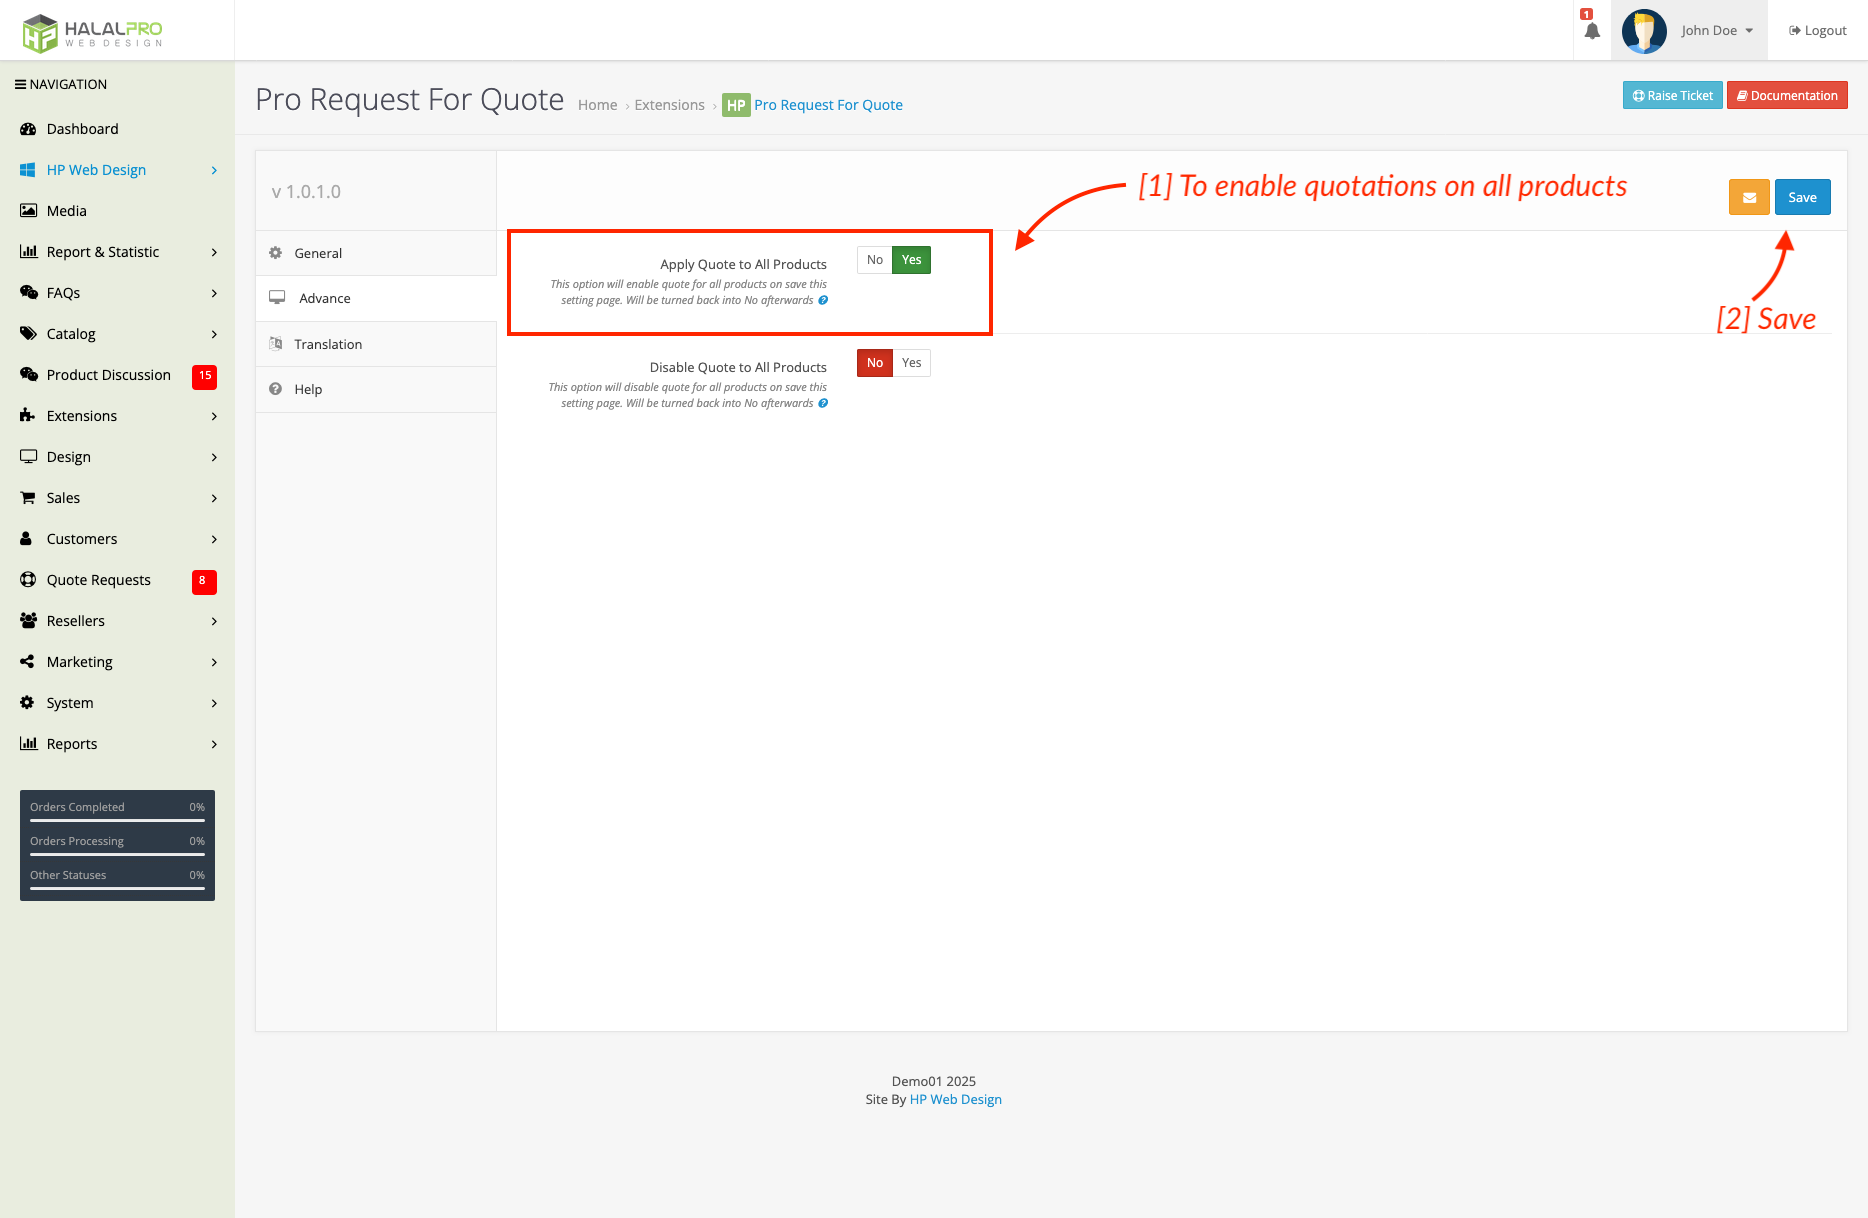This screenshot has height=1218, width=1868.
Task: Click the red badge on Quote Requests
Action: click(x=203, y=581)
